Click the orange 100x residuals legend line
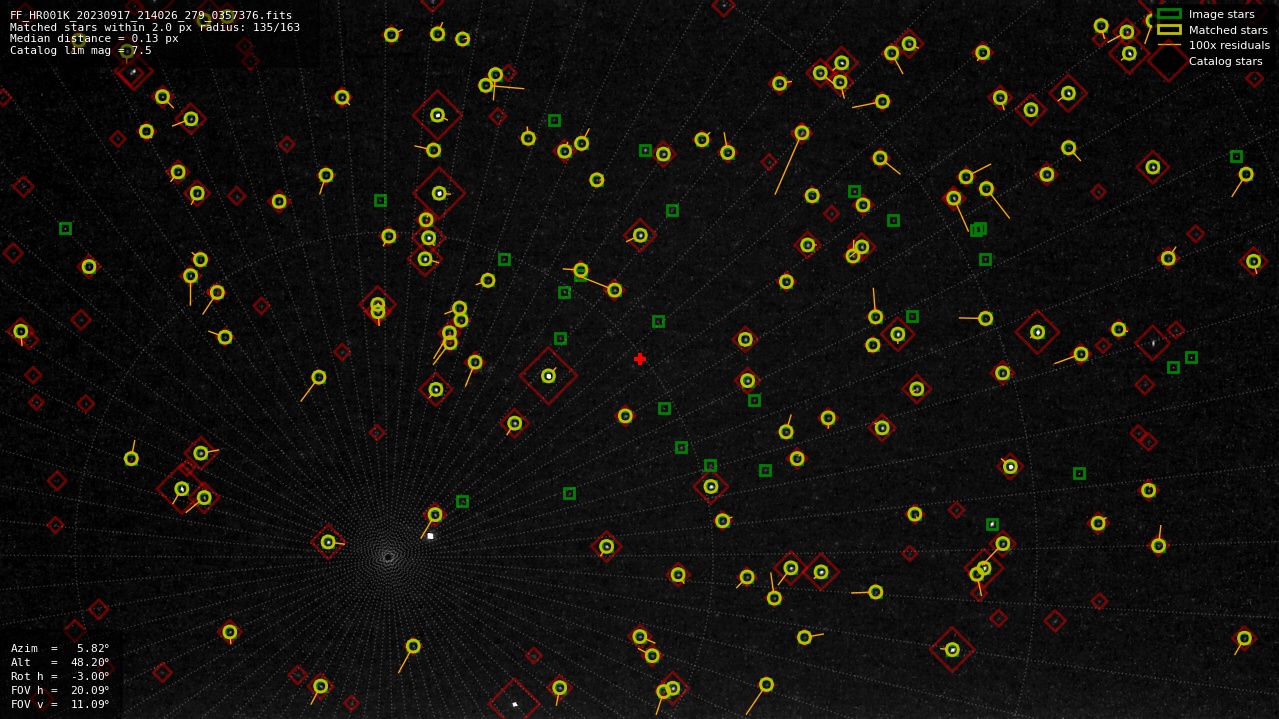Viewport: 1279px width, 719px height. 1169,45
